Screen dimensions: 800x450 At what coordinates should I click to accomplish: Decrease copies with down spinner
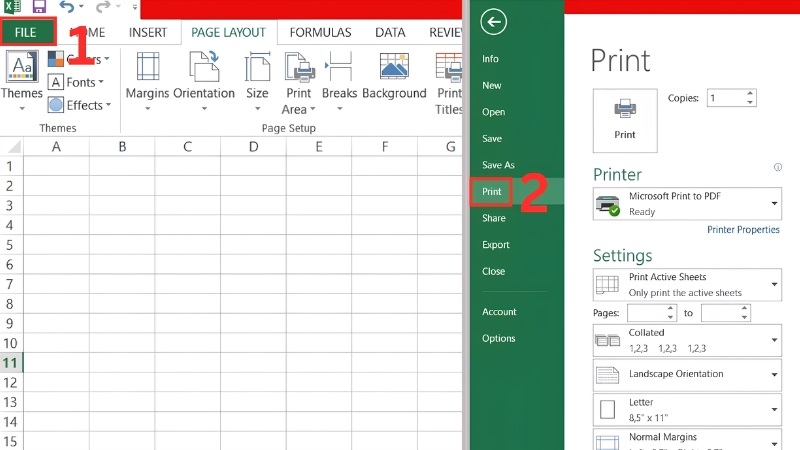tap(750, 102)
